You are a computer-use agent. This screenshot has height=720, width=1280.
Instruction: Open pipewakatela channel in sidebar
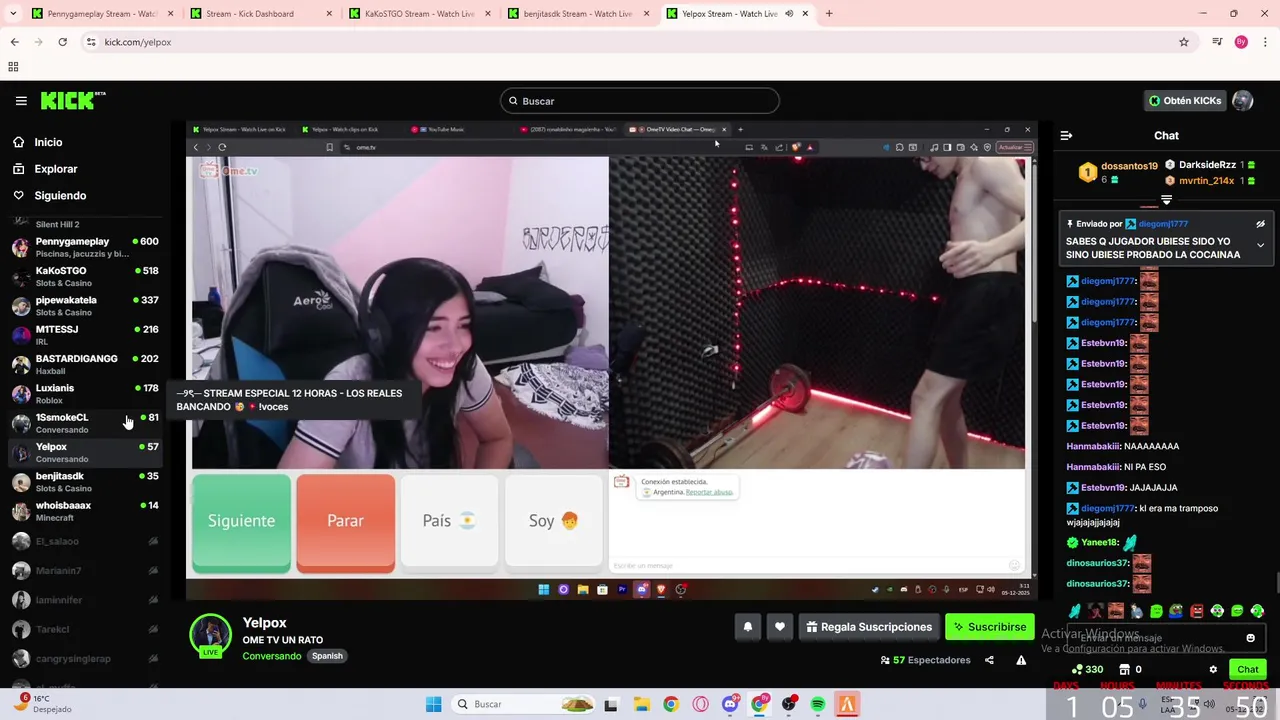click(x=85, y=306)
